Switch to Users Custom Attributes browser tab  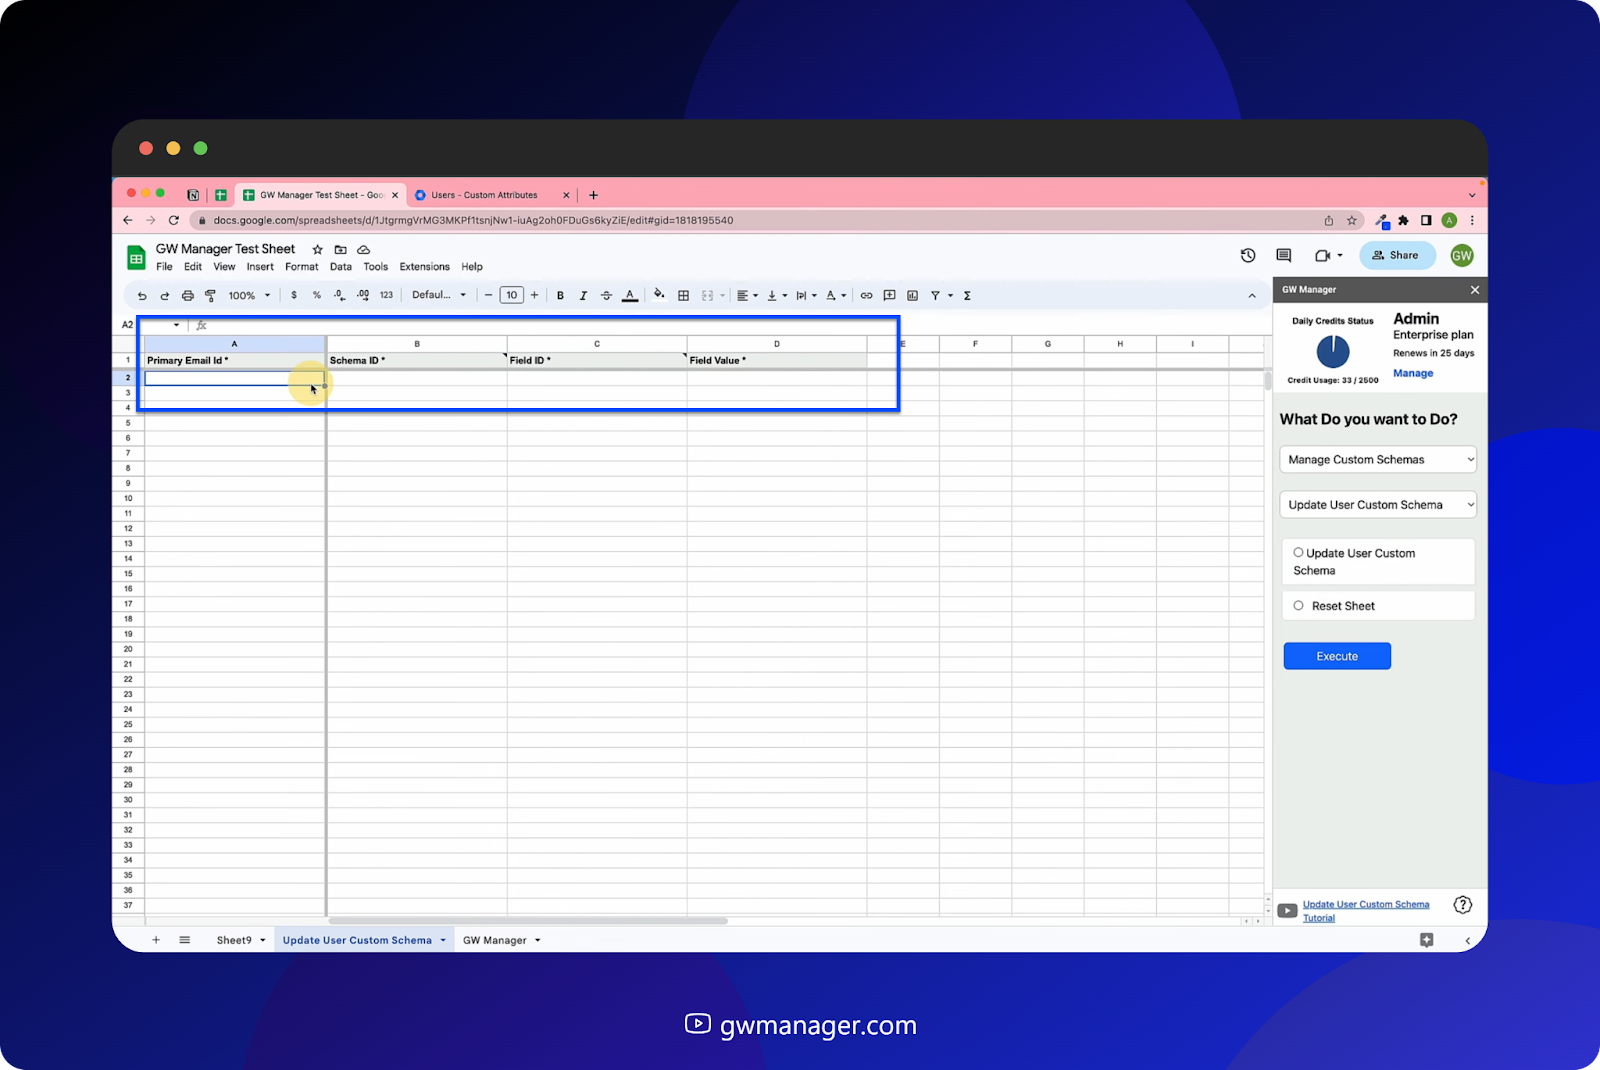[x=484, y=195]
